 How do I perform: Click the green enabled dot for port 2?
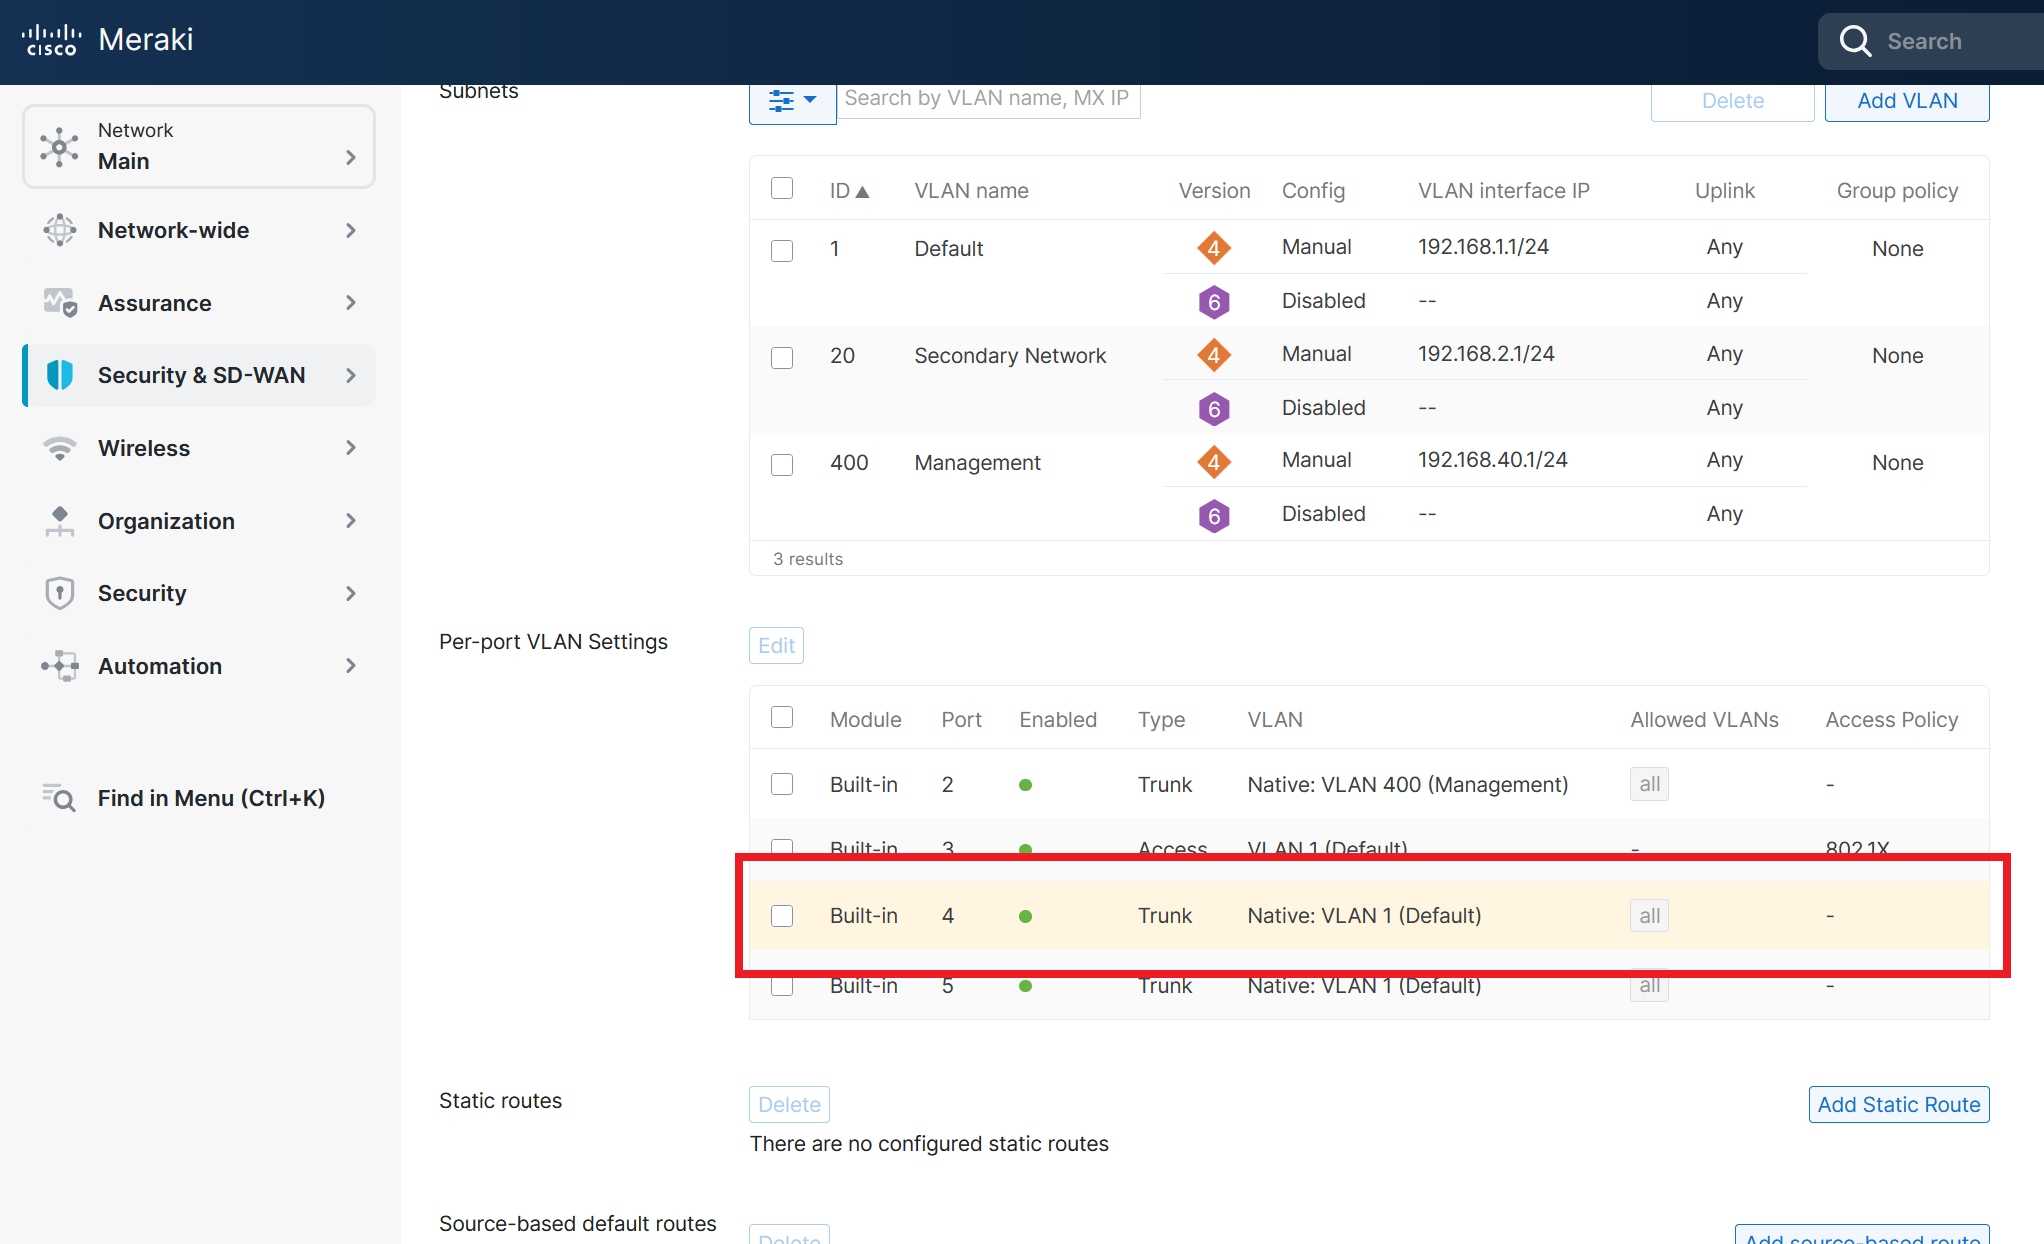tap(1025, 785)
